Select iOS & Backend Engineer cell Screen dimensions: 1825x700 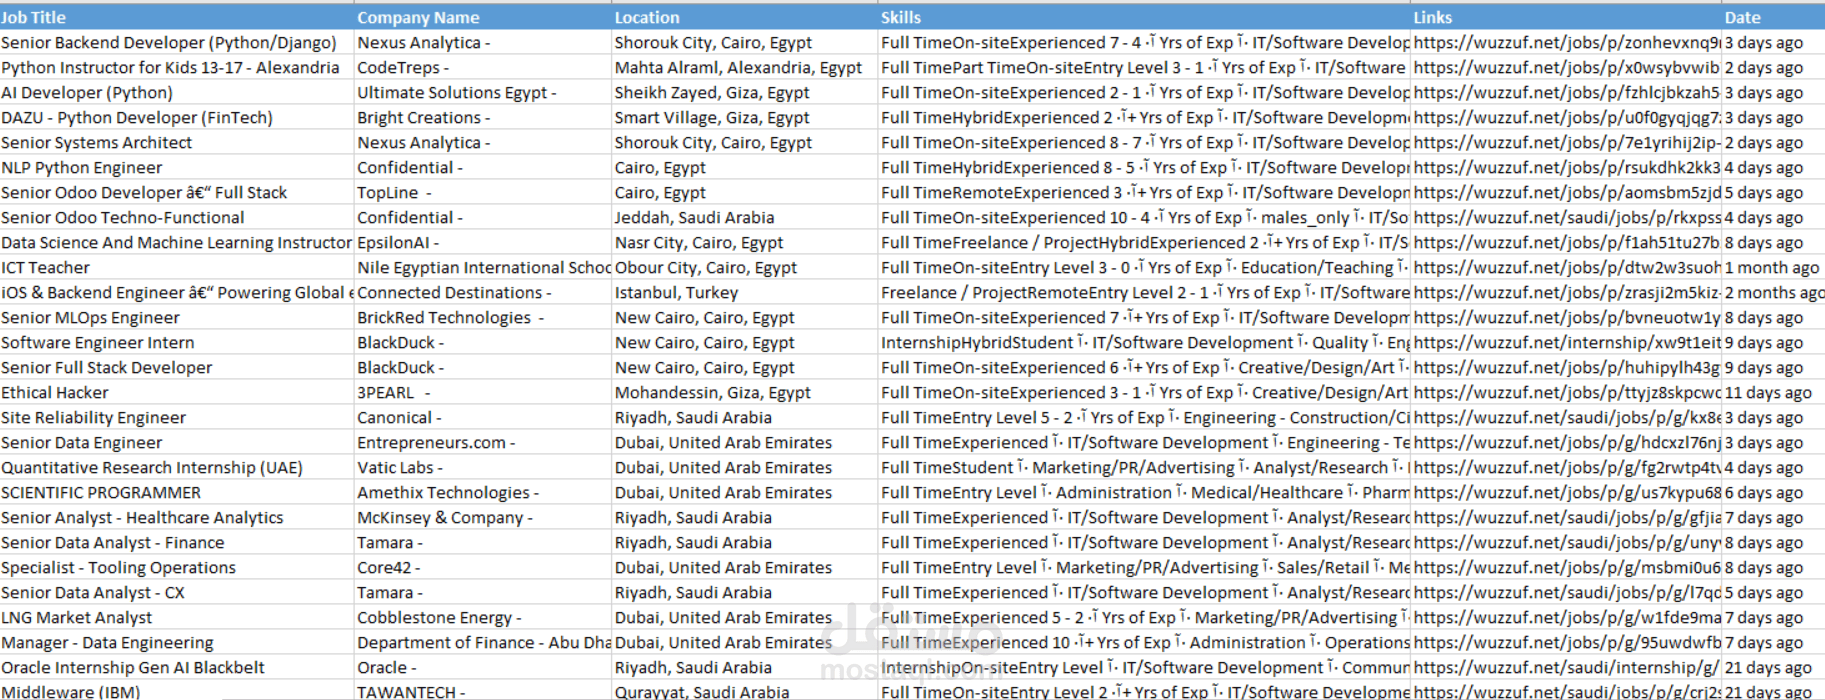177,292
